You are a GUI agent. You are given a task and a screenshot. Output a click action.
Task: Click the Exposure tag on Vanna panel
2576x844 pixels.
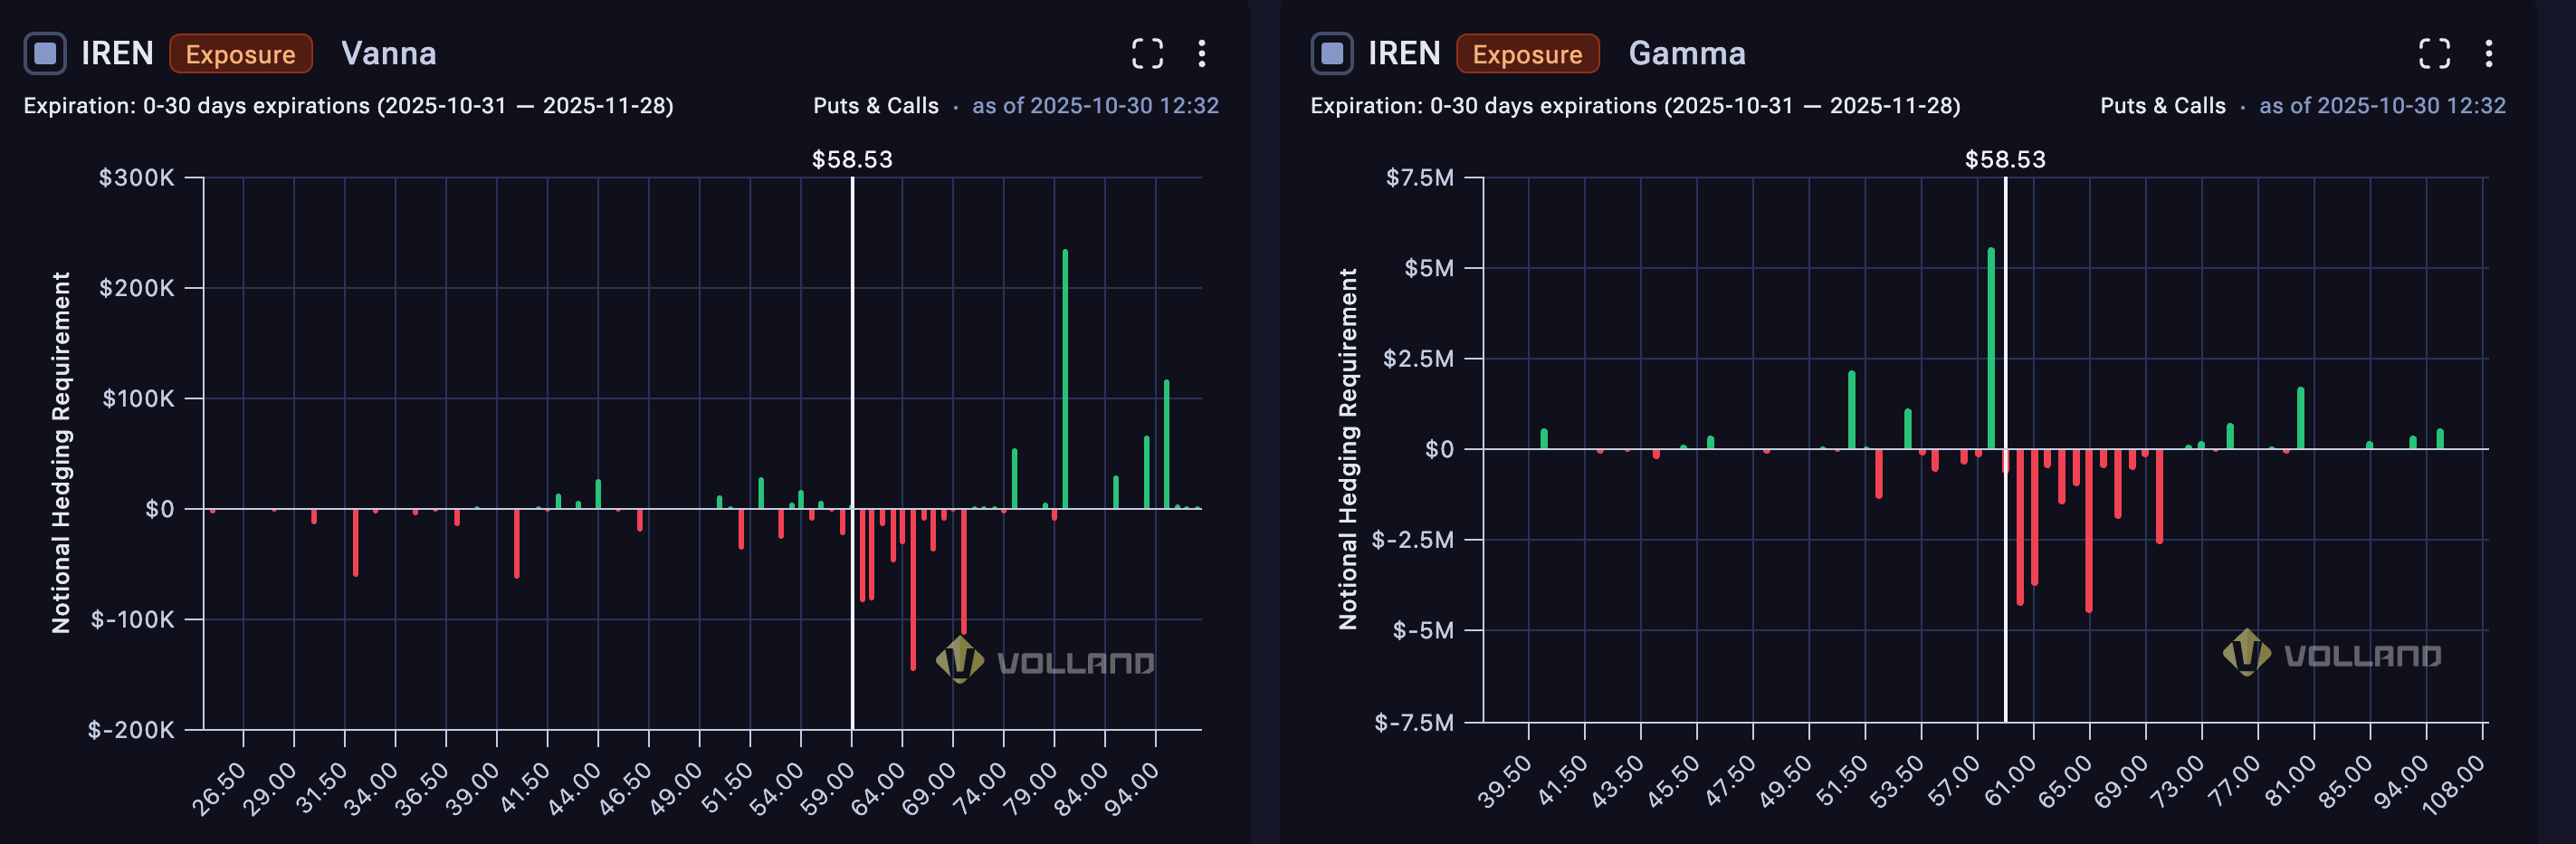click(241, 54)
